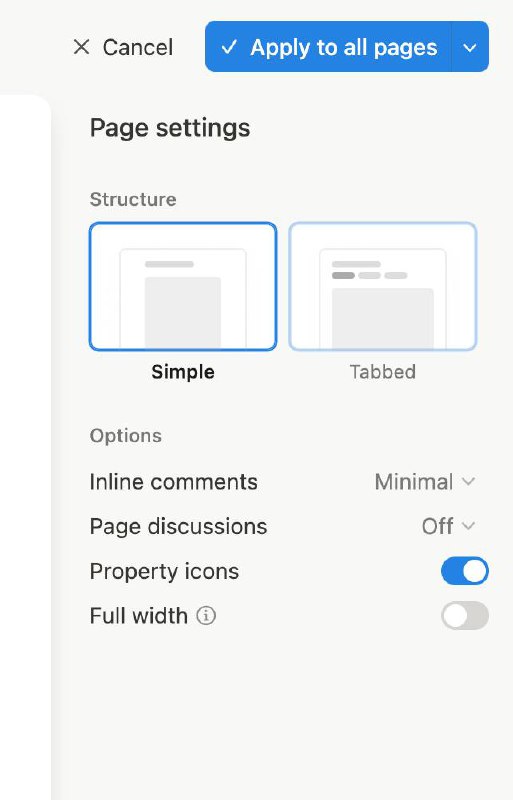
Task: Click the Simple label
Action: tap(183, 371)
